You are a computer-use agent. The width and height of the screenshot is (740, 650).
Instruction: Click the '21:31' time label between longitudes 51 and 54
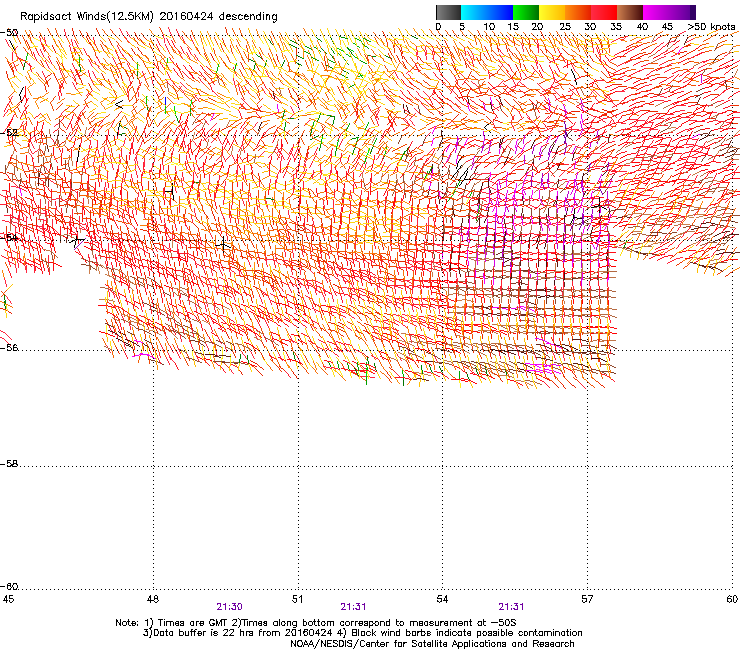(353, 607)
